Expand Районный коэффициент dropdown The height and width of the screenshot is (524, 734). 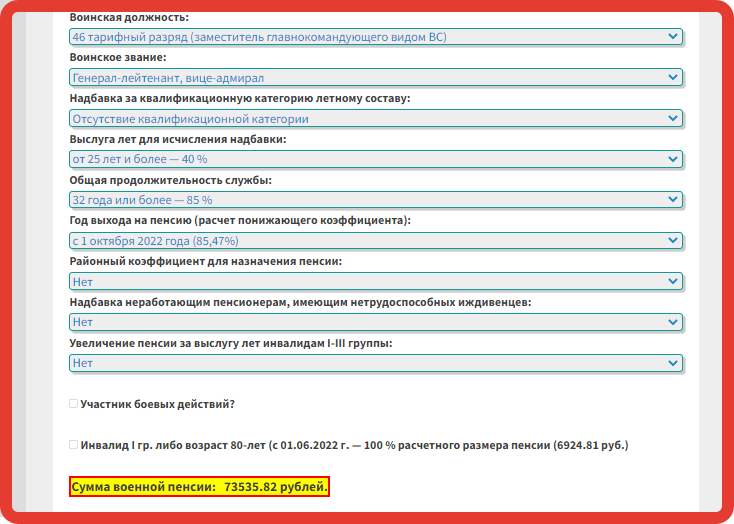pos(375,281)
